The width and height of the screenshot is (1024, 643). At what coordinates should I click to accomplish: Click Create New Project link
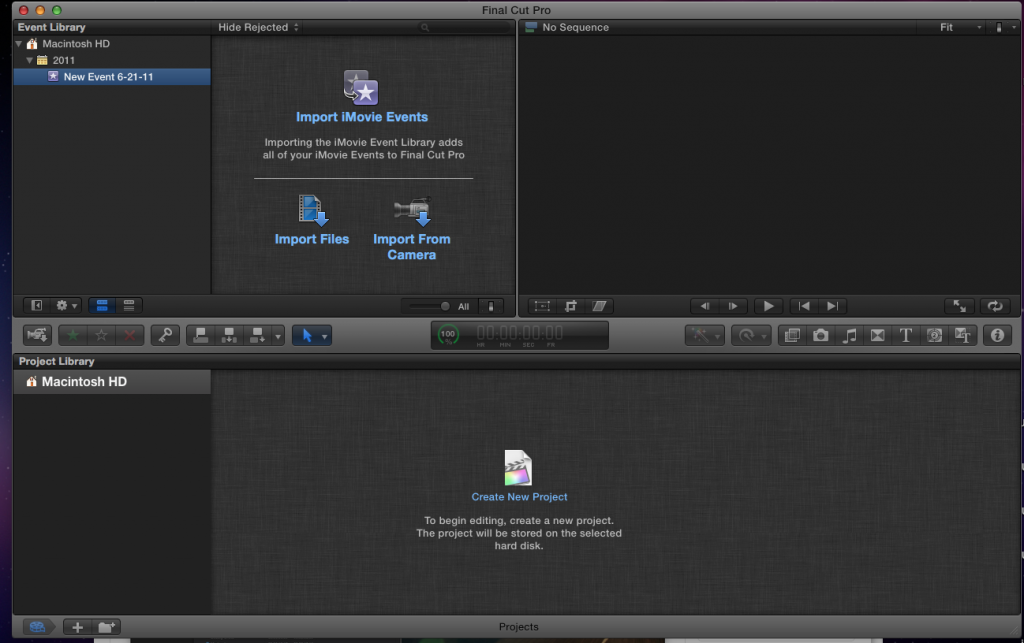[519, 497]
